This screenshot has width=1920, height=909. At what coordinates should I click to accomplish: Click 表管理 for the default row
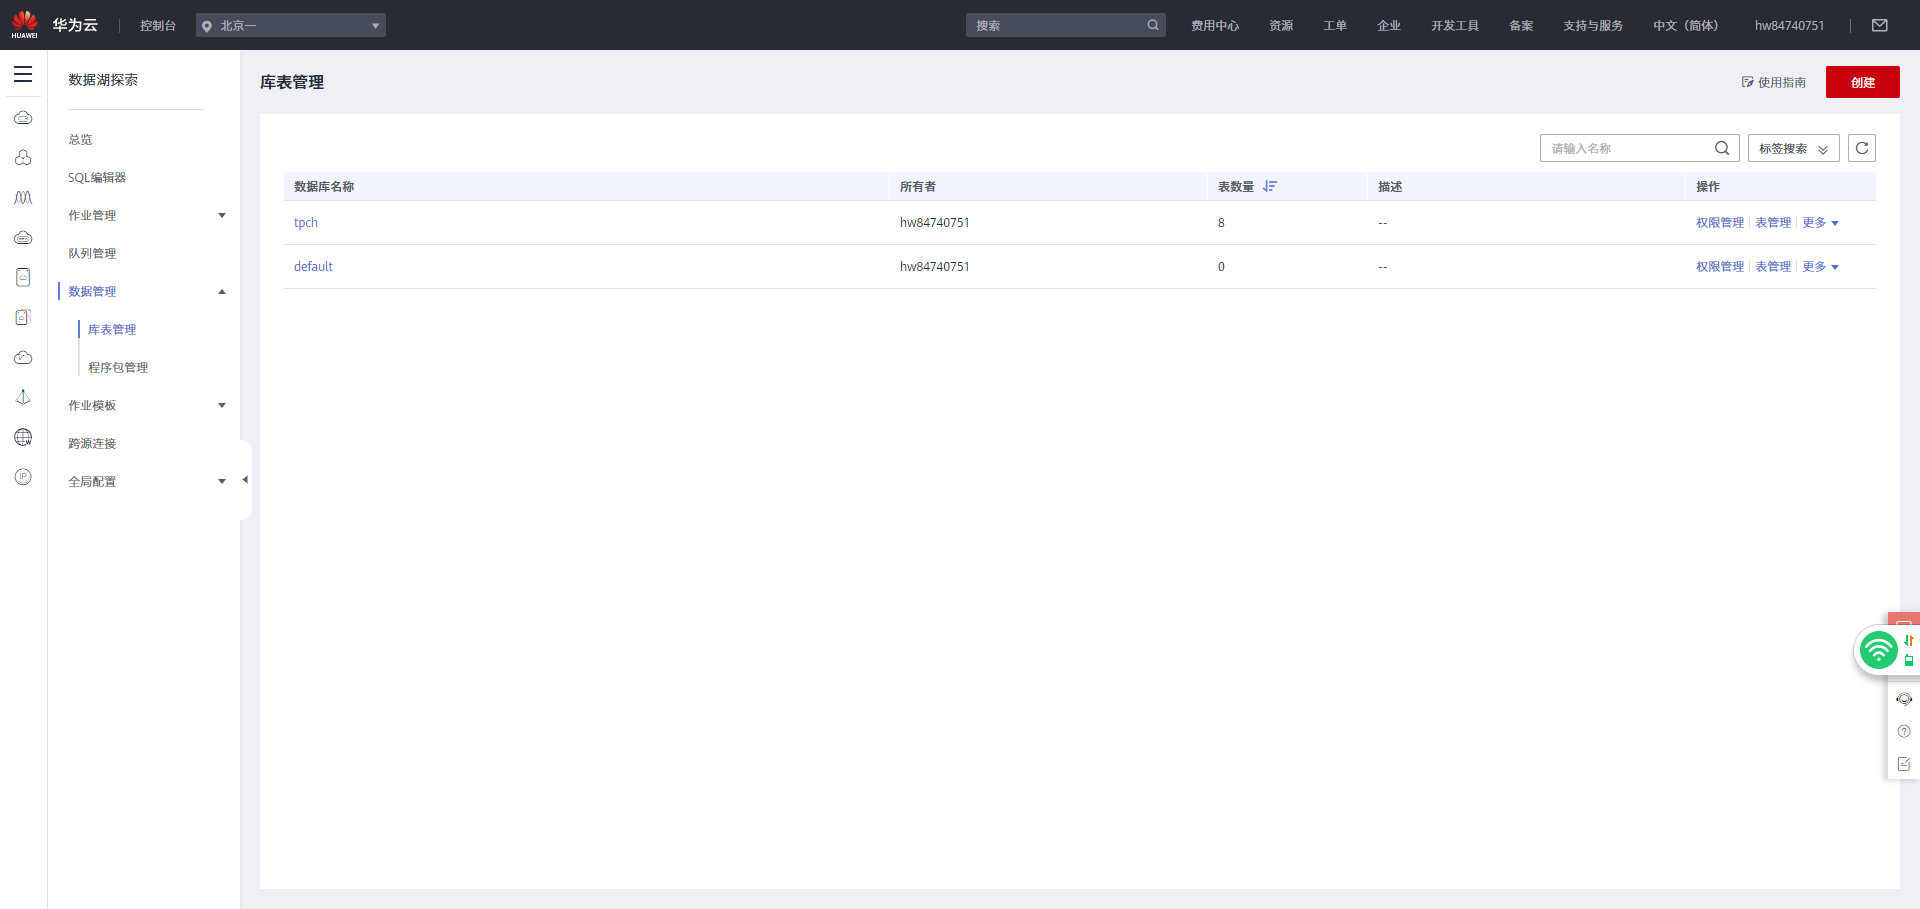(1773, 267)
